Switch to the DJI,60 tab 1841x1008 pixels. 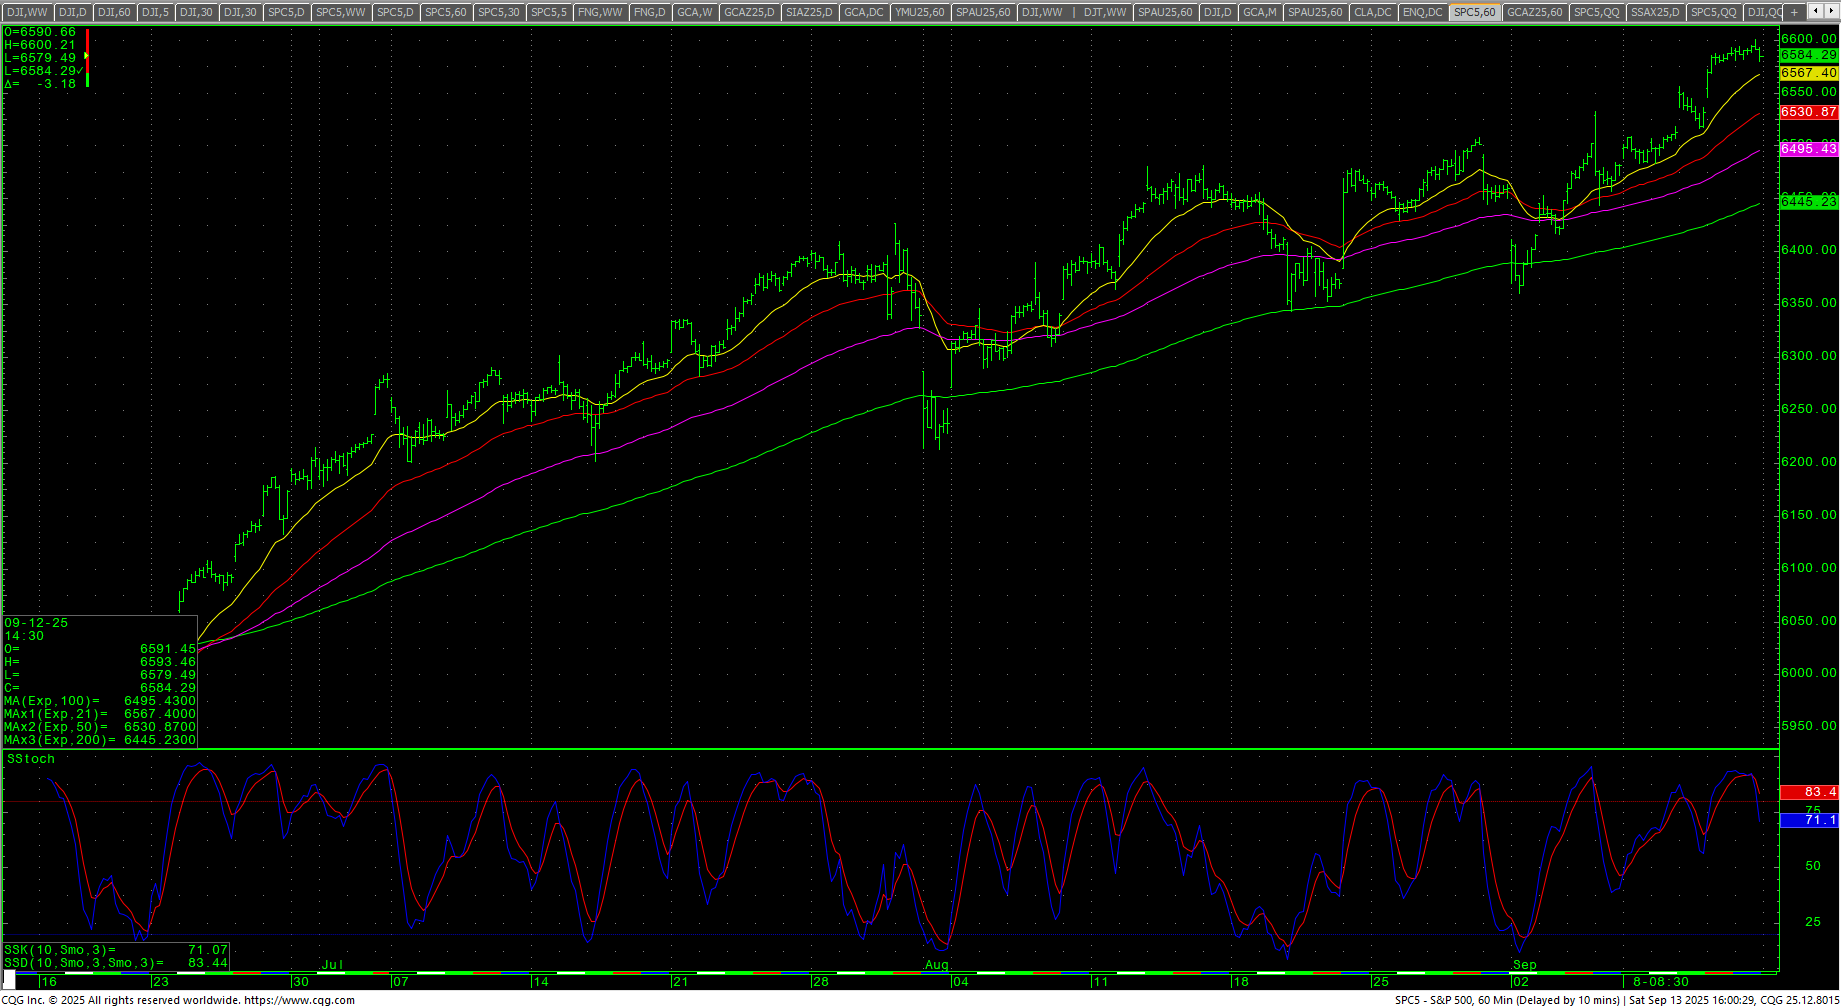[113, 12]
